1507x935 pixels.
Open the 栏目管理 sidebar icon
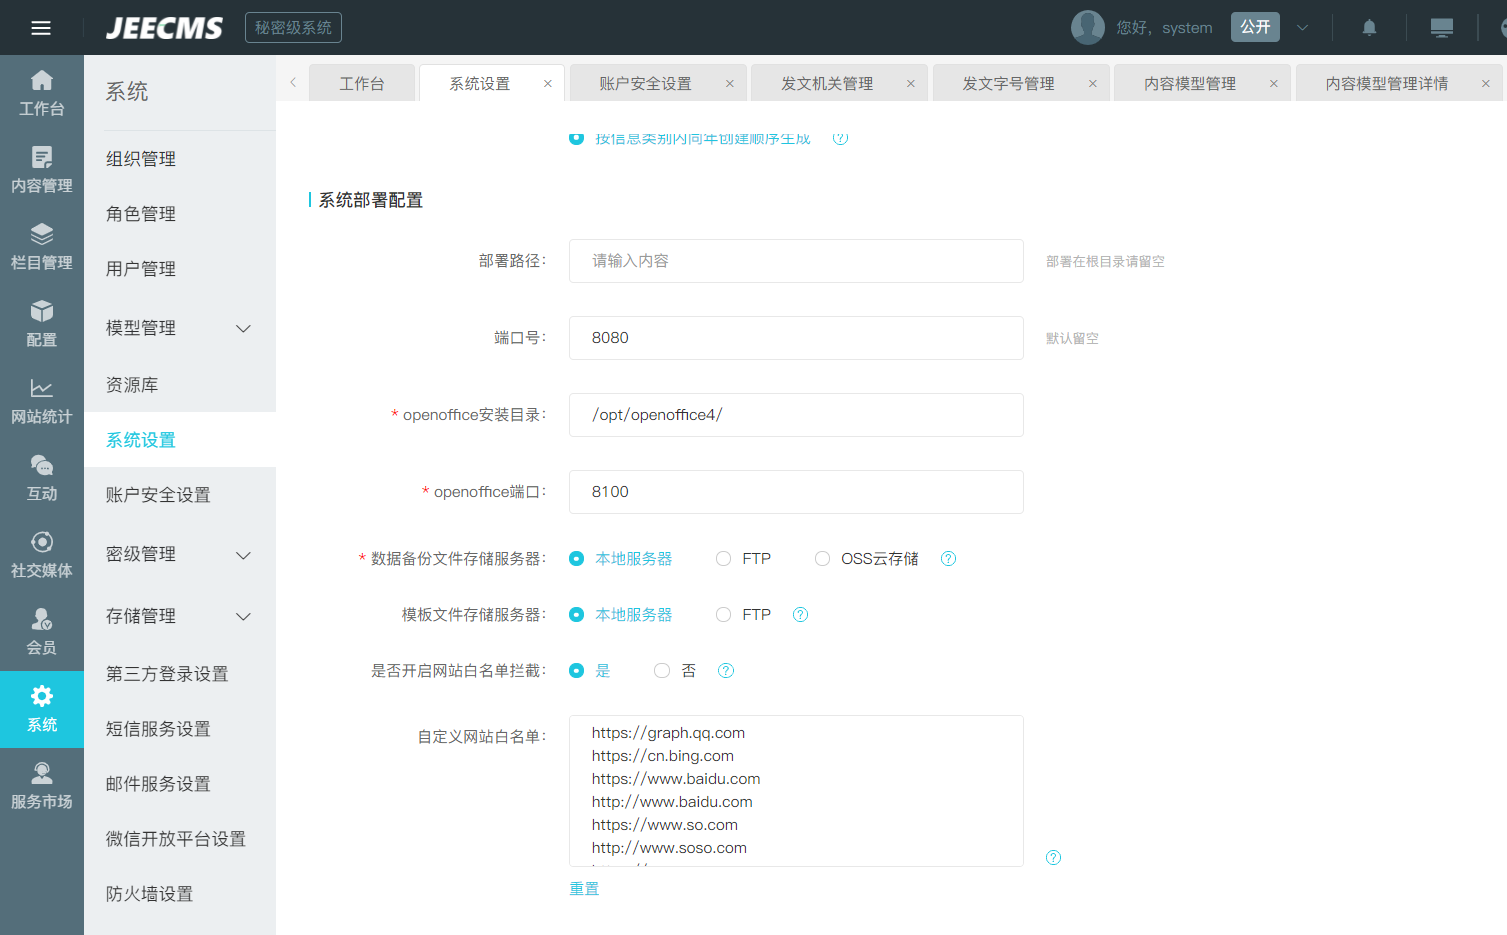[x=42, y=247]
